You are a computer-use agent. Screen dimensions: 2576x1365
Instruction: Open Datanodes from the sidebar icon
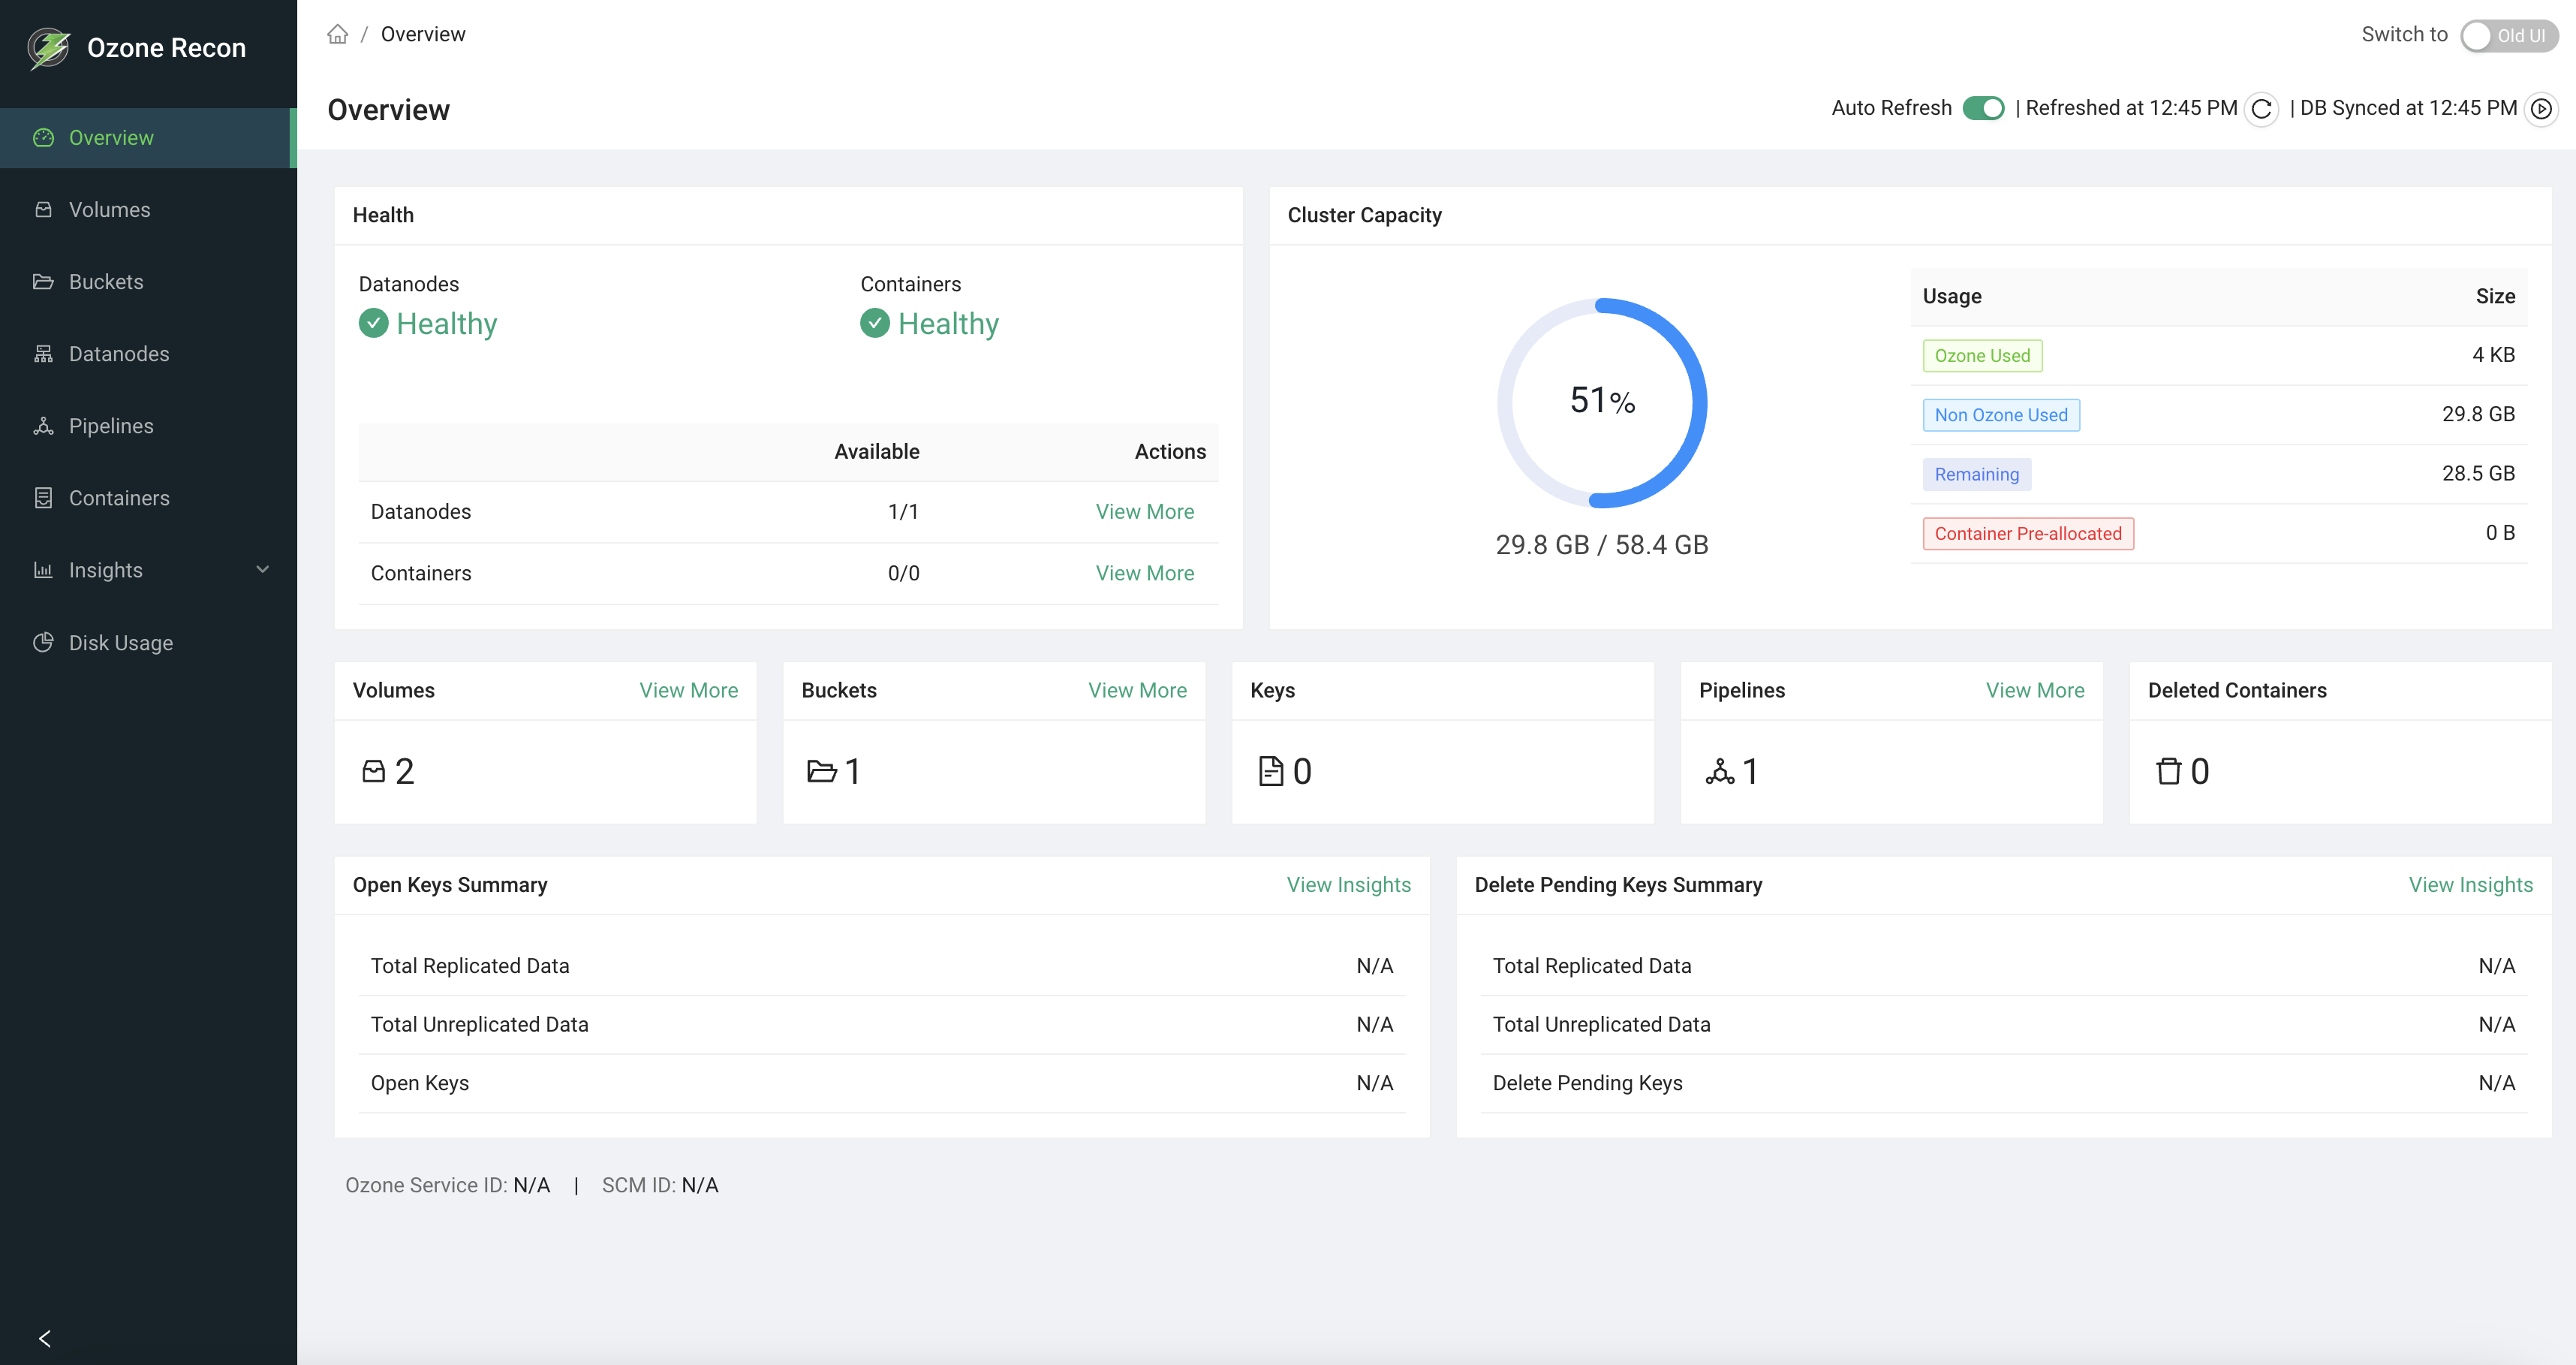tap(44, 353)
